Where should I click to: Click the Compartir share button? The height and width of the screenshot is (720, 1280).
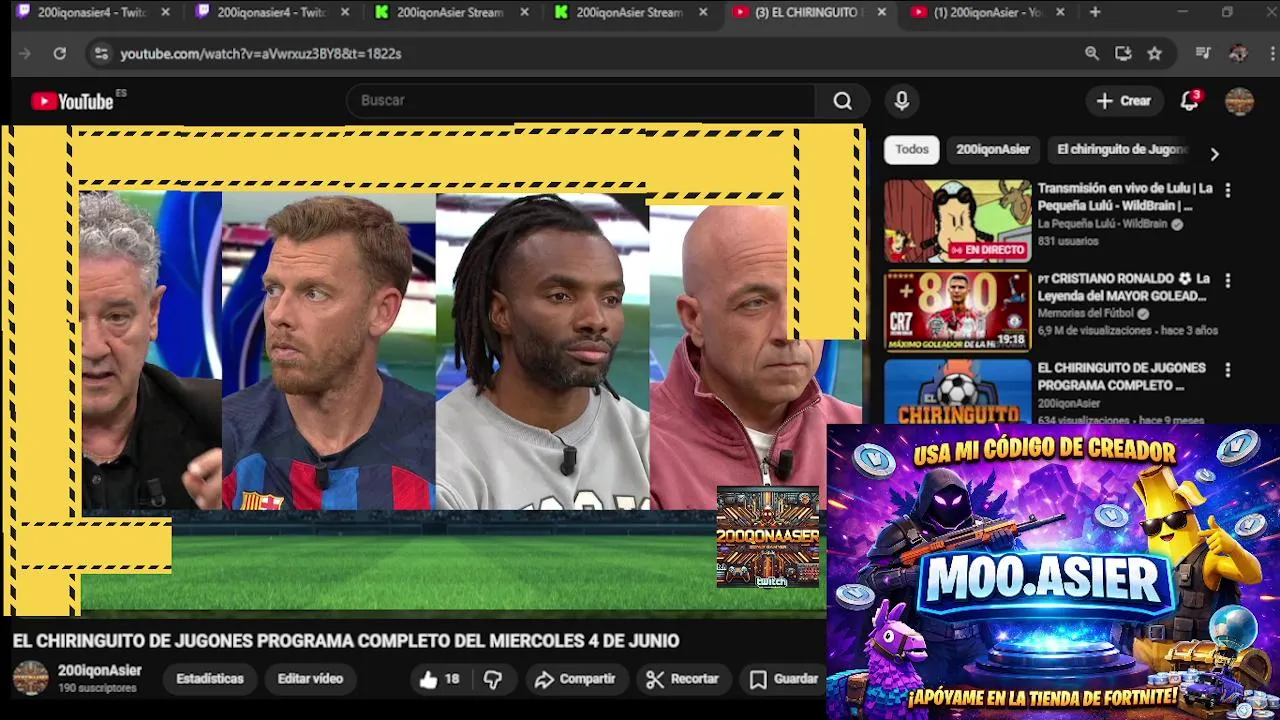pos(575,679)
